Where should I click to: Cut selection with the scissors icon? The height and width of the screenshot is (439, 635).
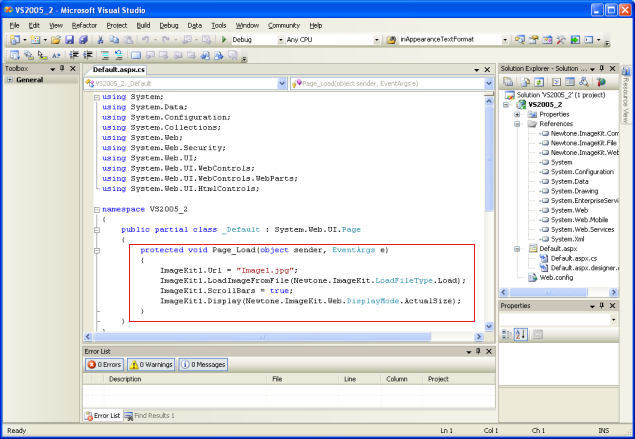coord(100,40)
